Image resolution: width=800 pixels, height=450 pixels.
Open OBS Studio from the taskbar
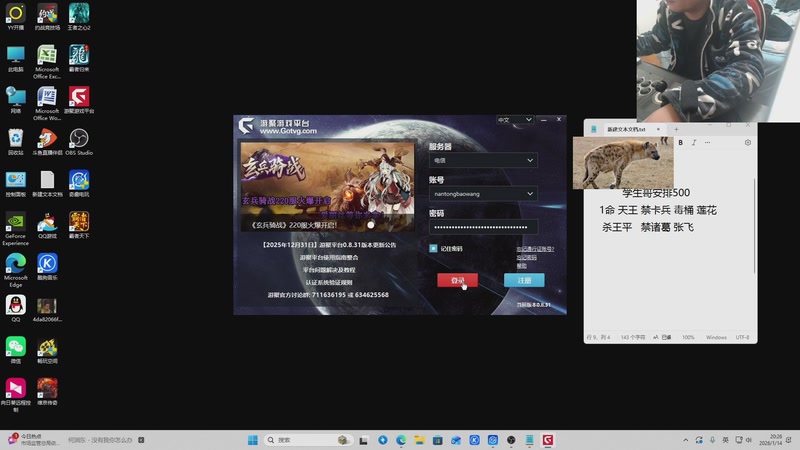tap(511, 440)
